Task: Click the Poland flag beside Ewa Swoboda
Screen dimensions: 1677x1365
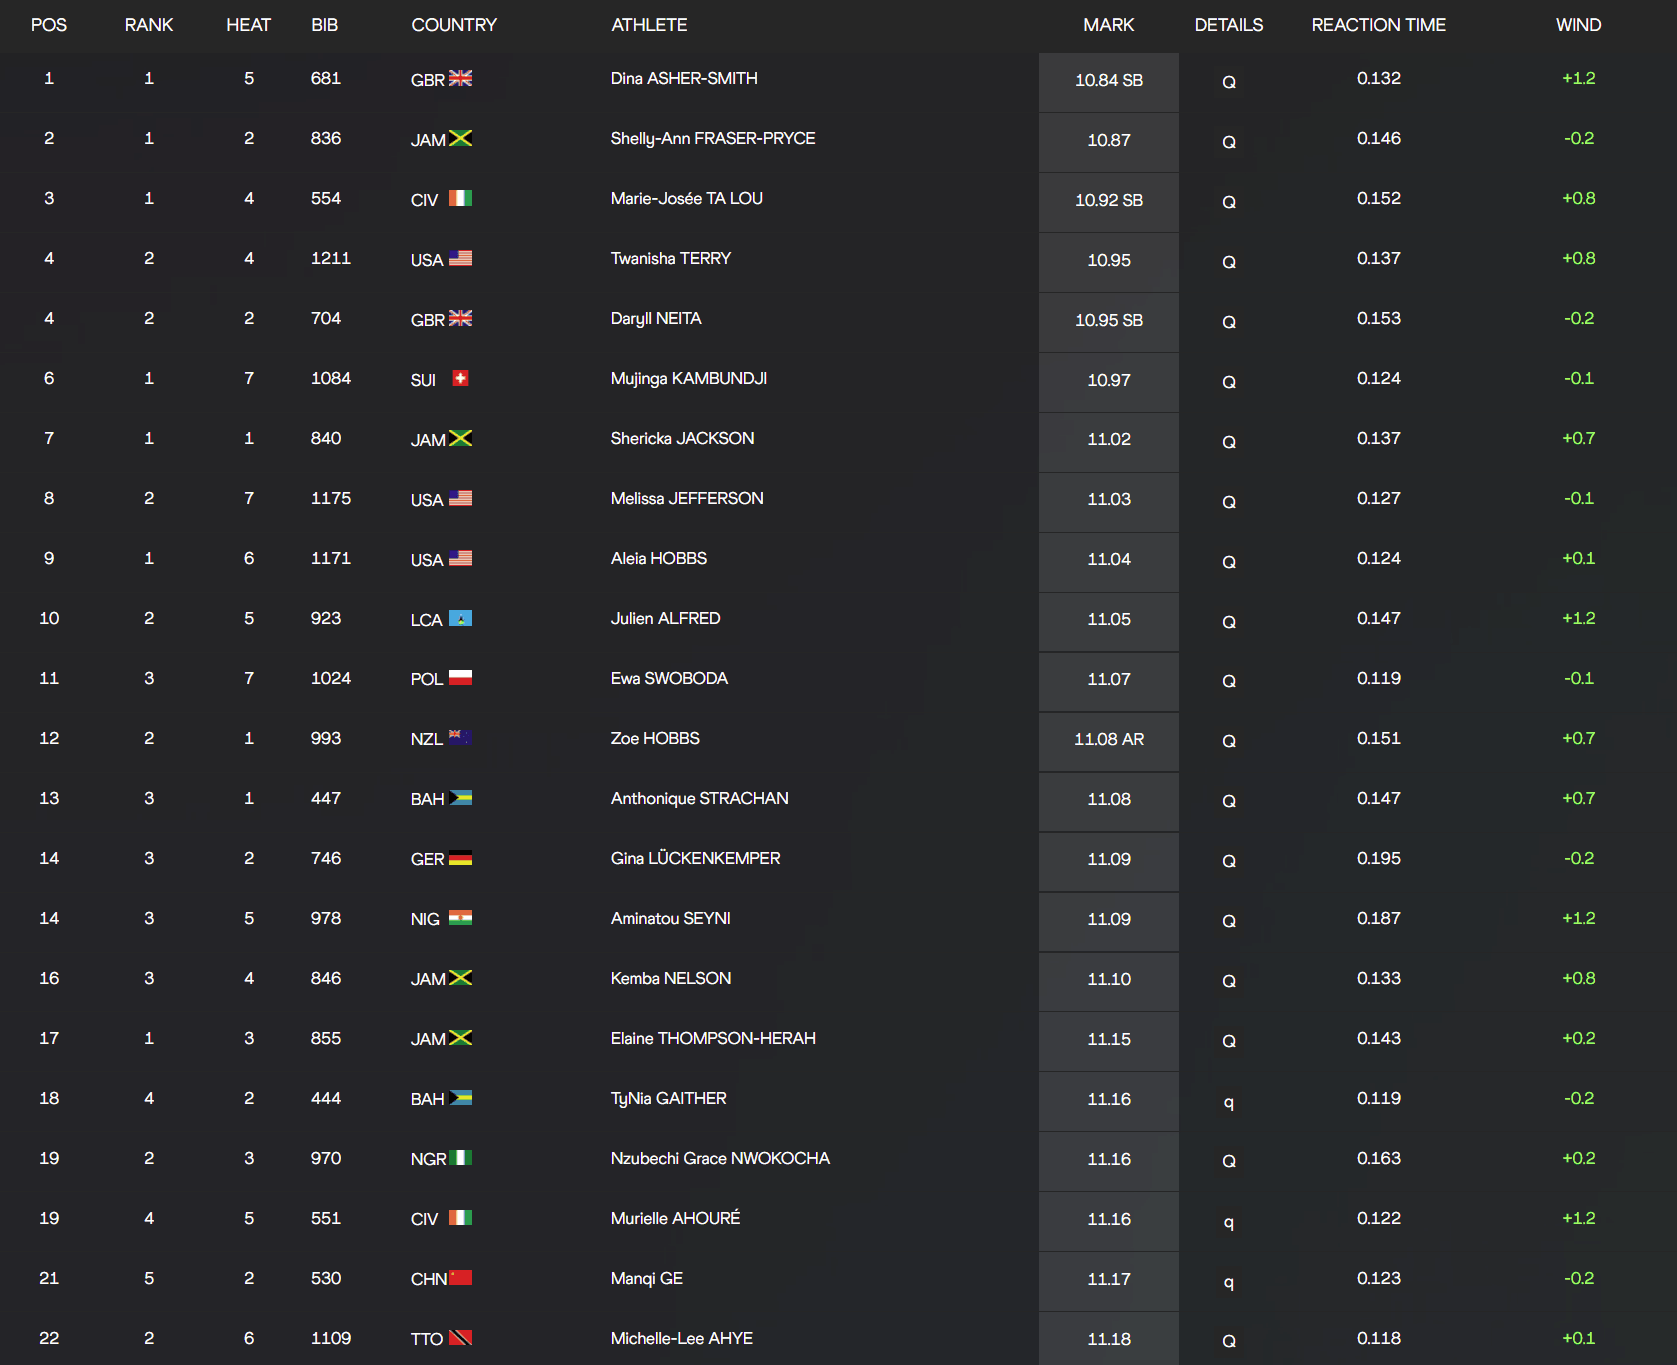Action: (x=460, y=678)
